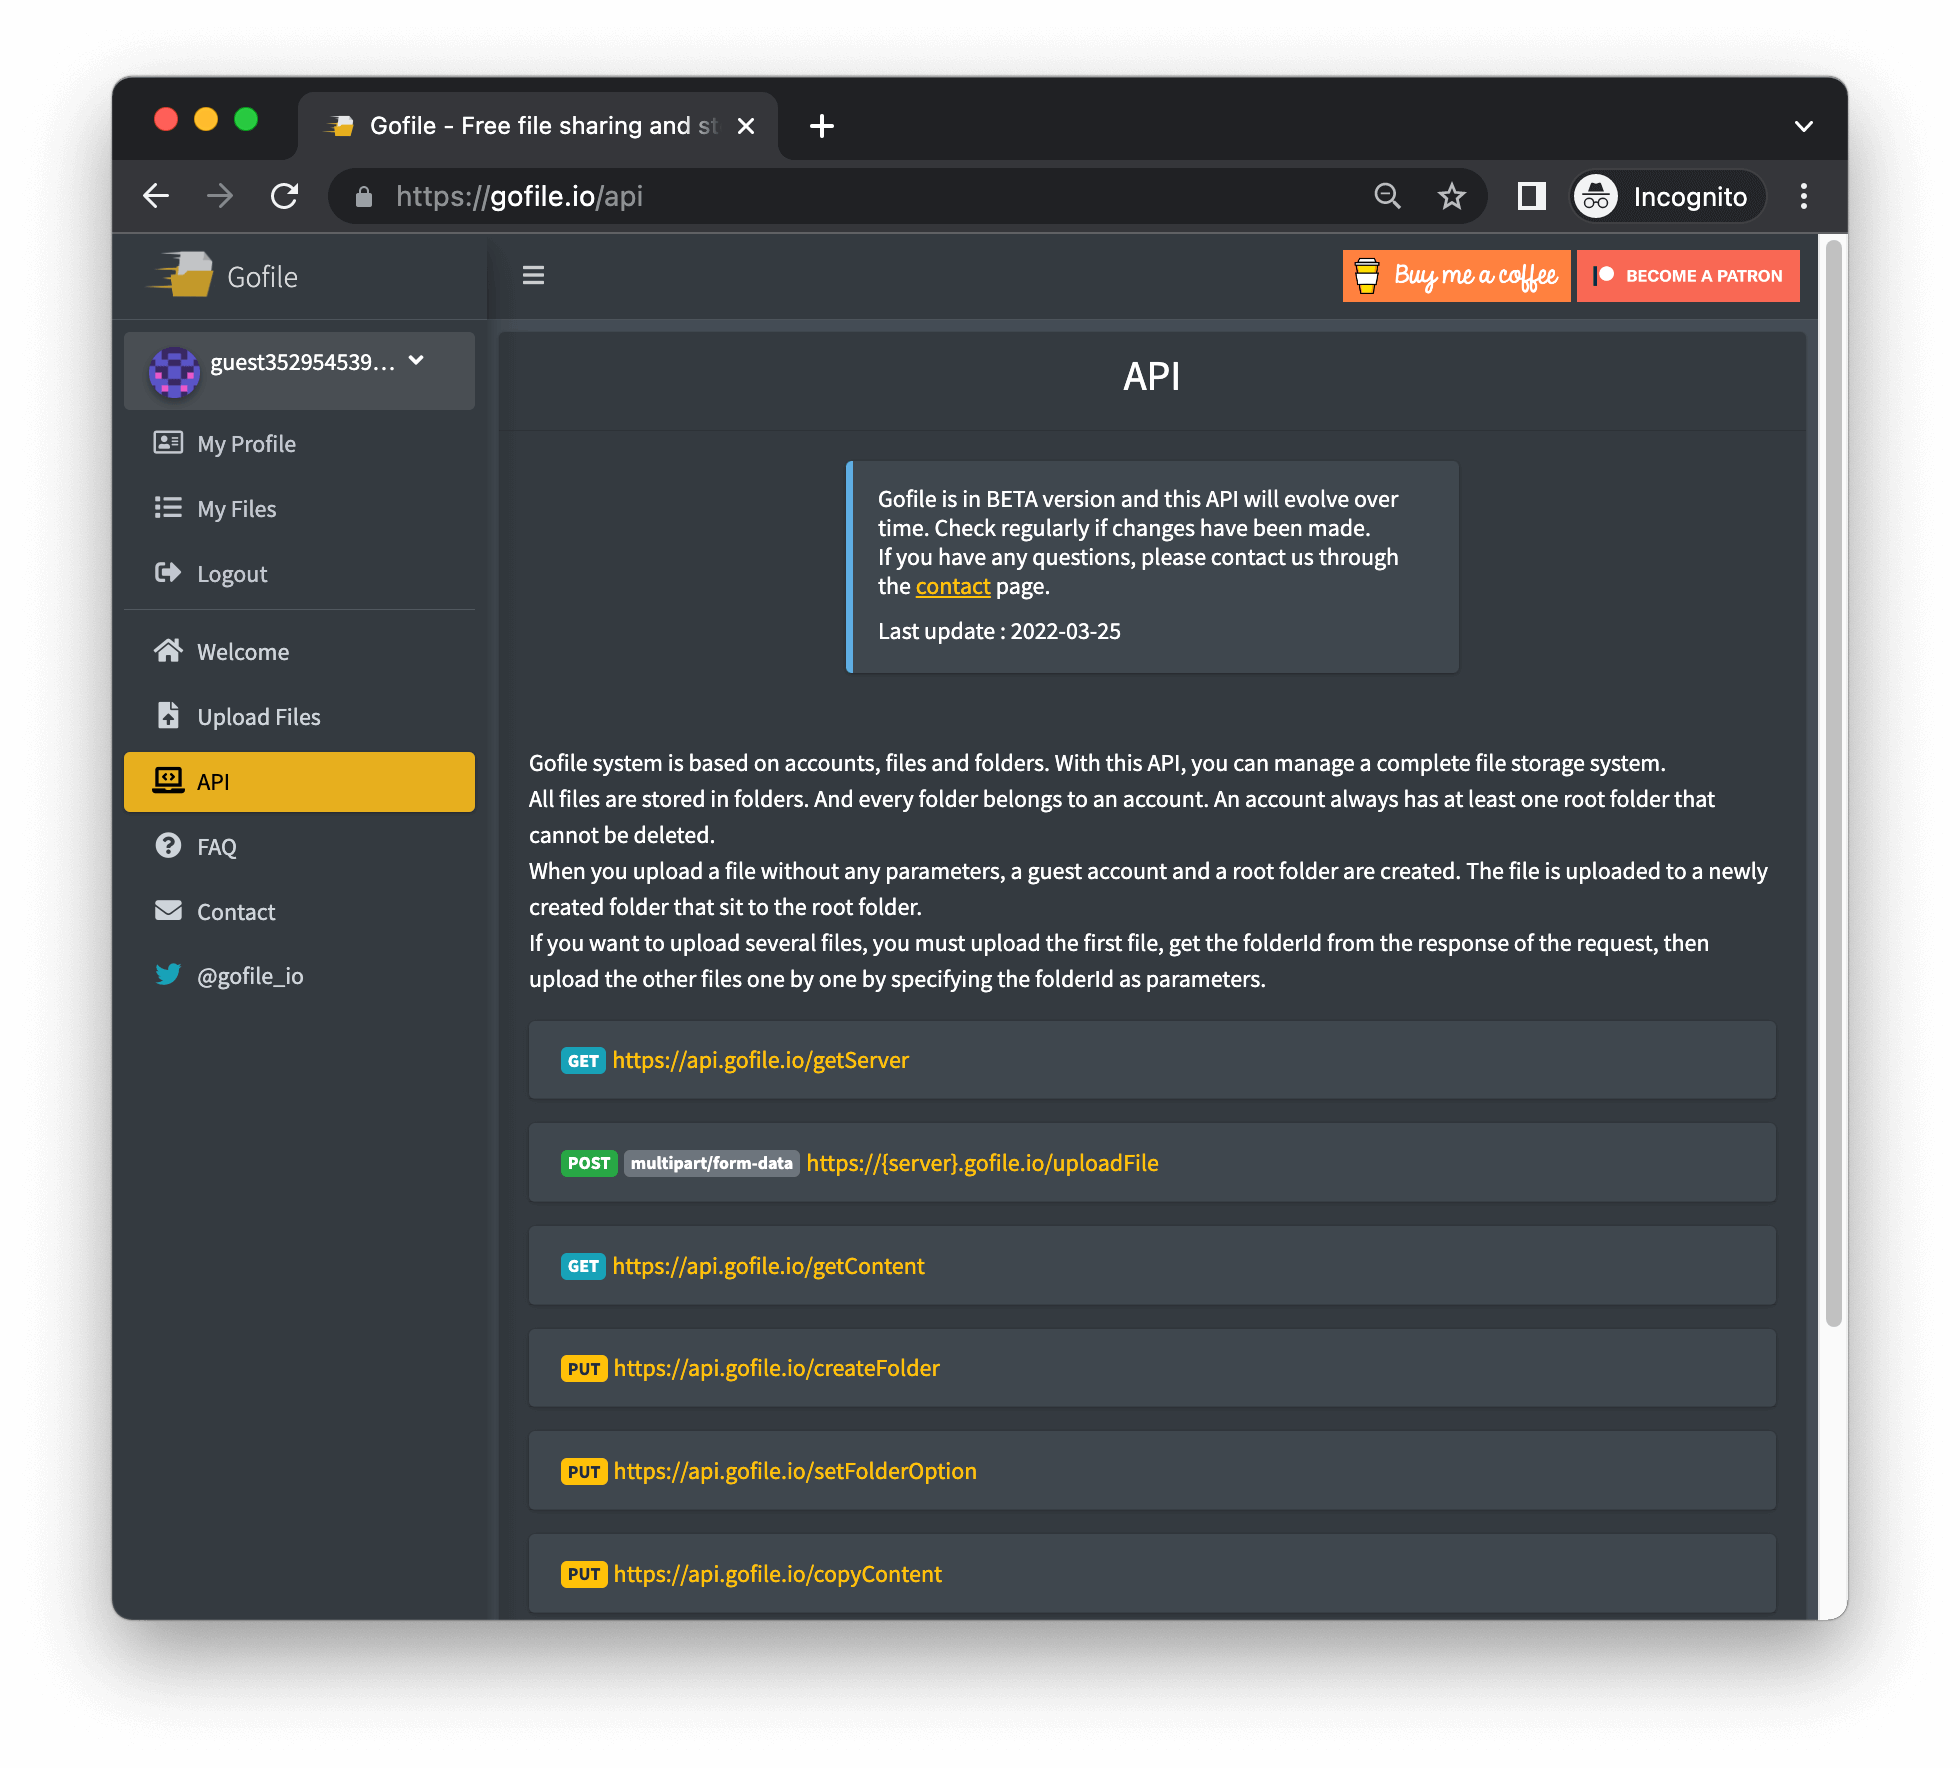Click the Incognito profile indicator
The width and height of the screenshot is (1960, 1768).
click(x=1668, y=196)
